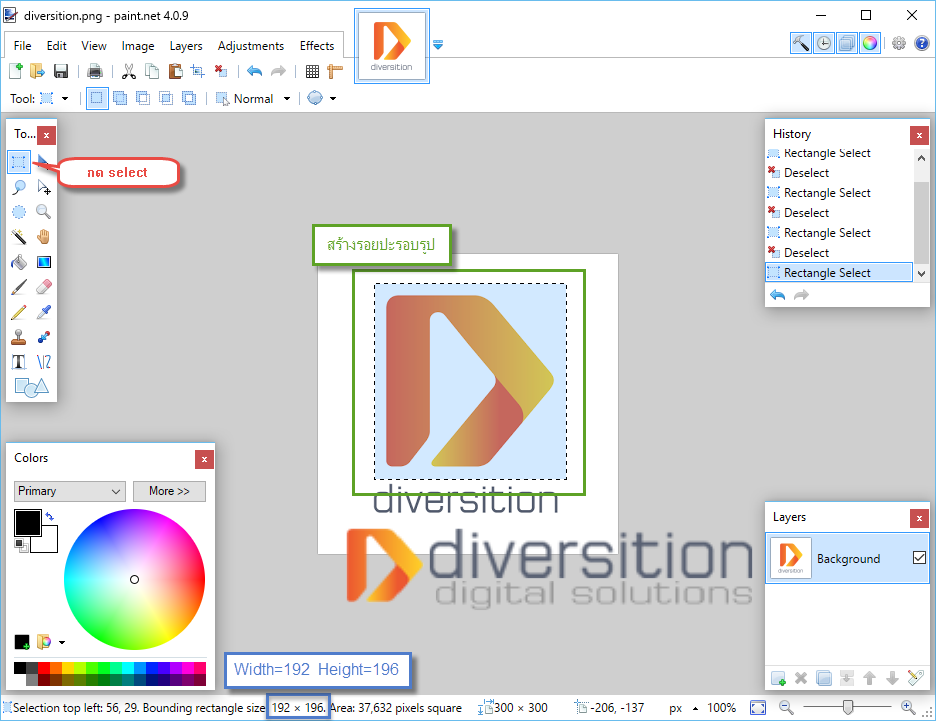This screenshot has width=936, height=721.
Task: Open the image list dropdown arrow
Action: pos(438,45)
